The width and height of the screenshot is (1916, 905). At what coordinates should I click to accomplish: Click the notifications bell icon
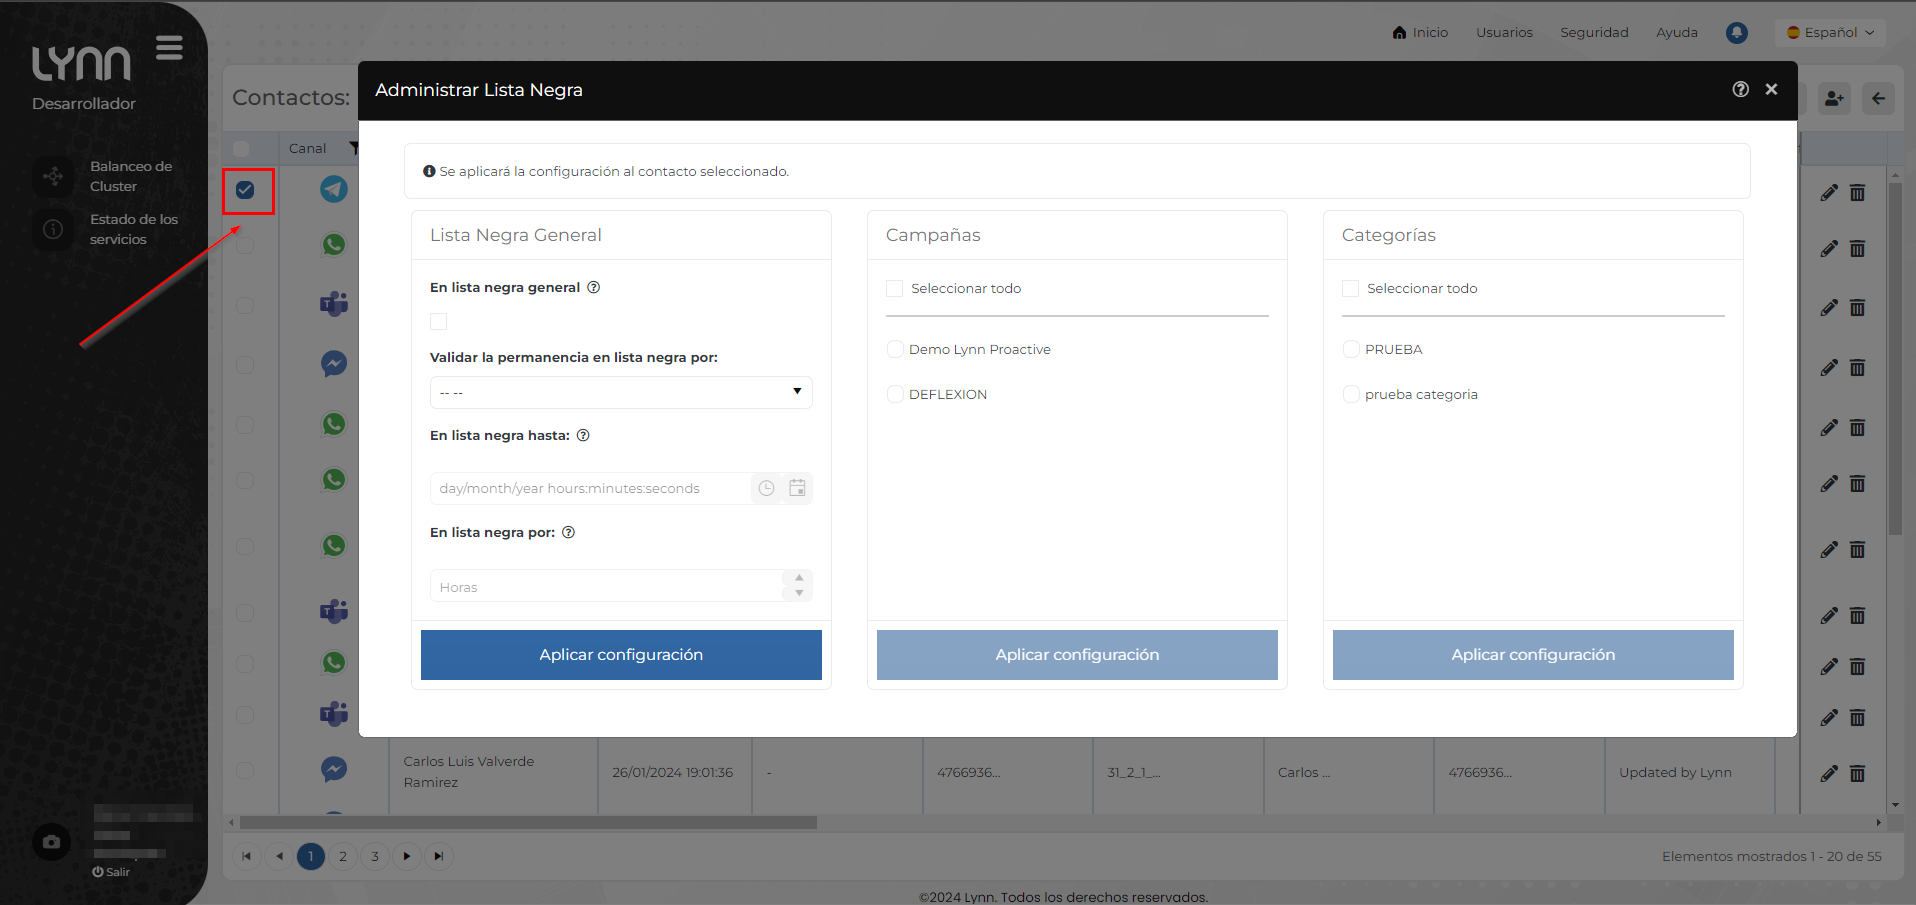1737,33
